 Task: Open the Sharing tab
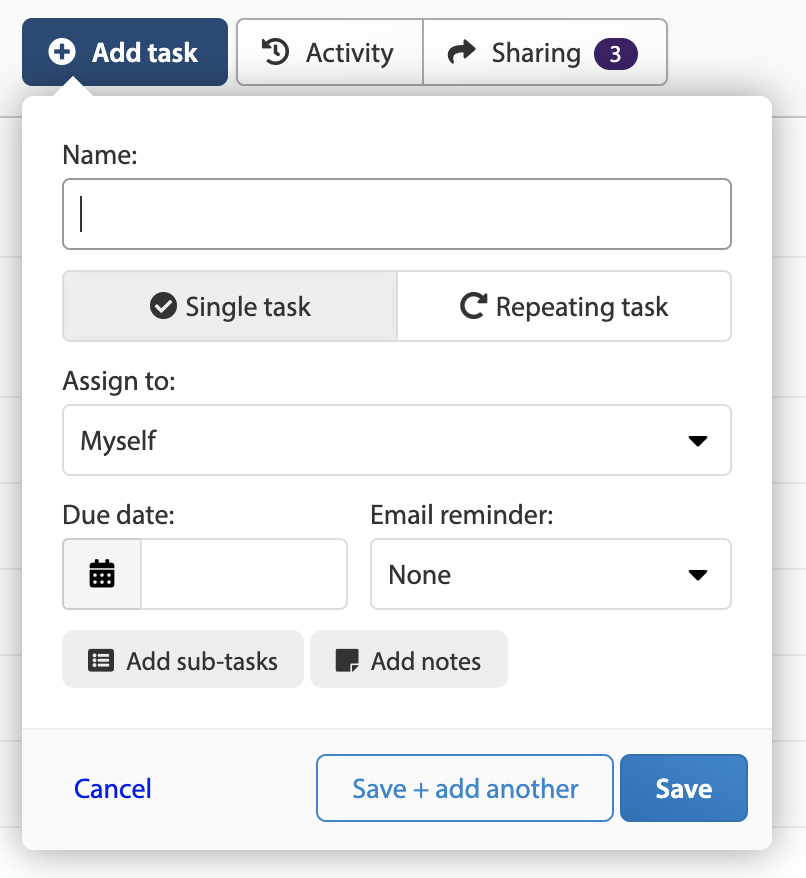point(545,52)
